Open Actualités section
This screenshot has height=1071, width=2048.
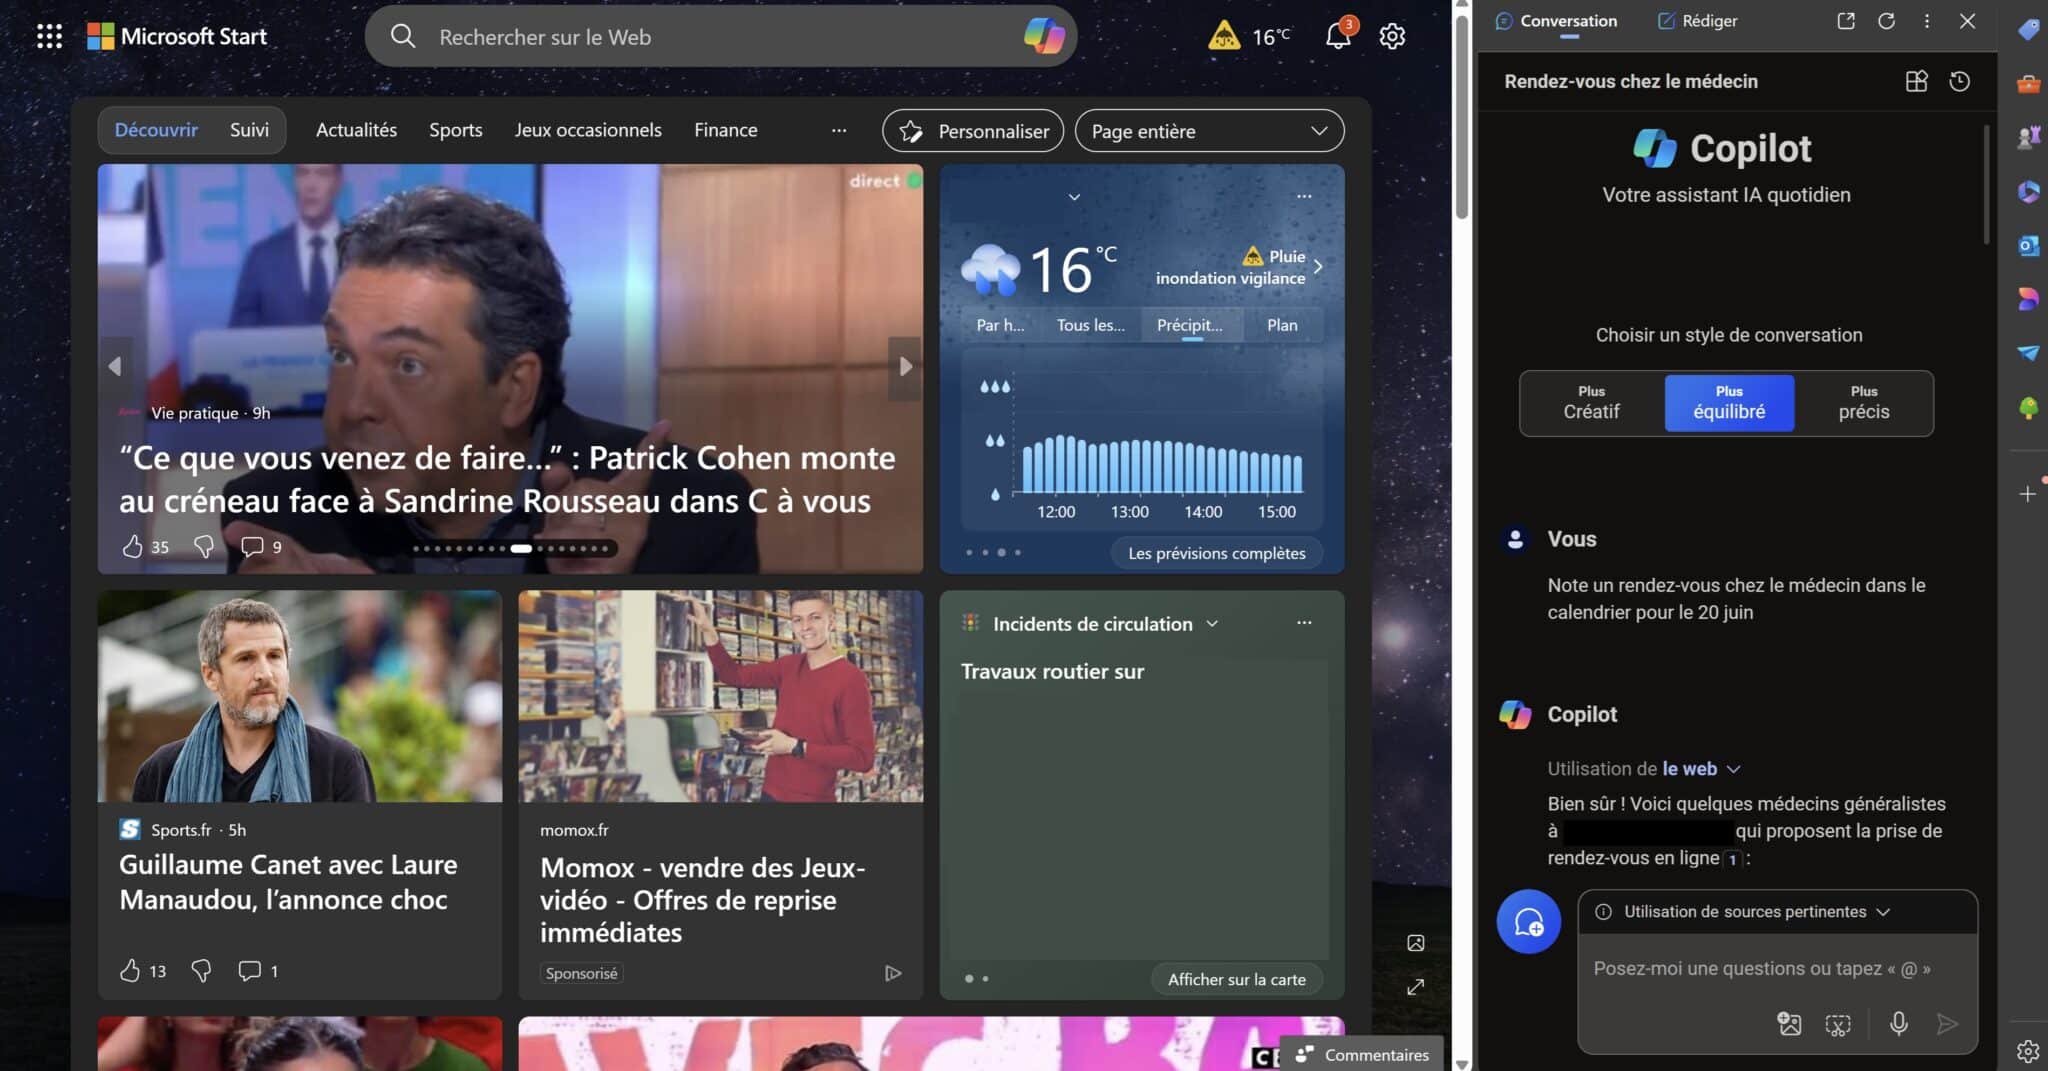coord(356,130)
